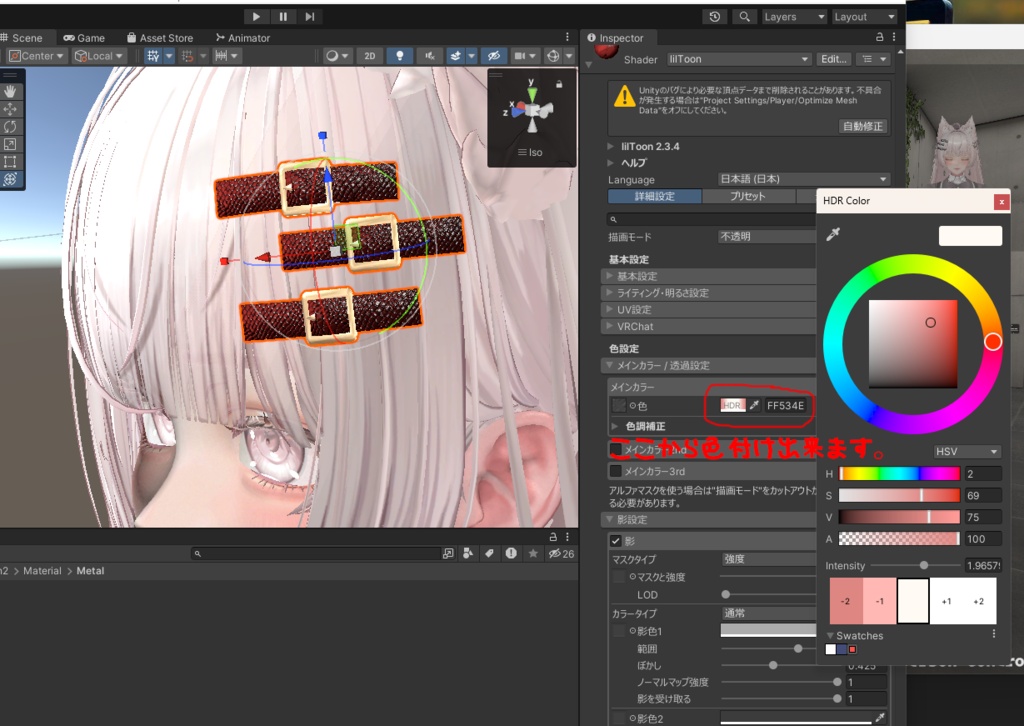Close the HDR Color window
The image size is (1024, 726).
(1001, 202)
